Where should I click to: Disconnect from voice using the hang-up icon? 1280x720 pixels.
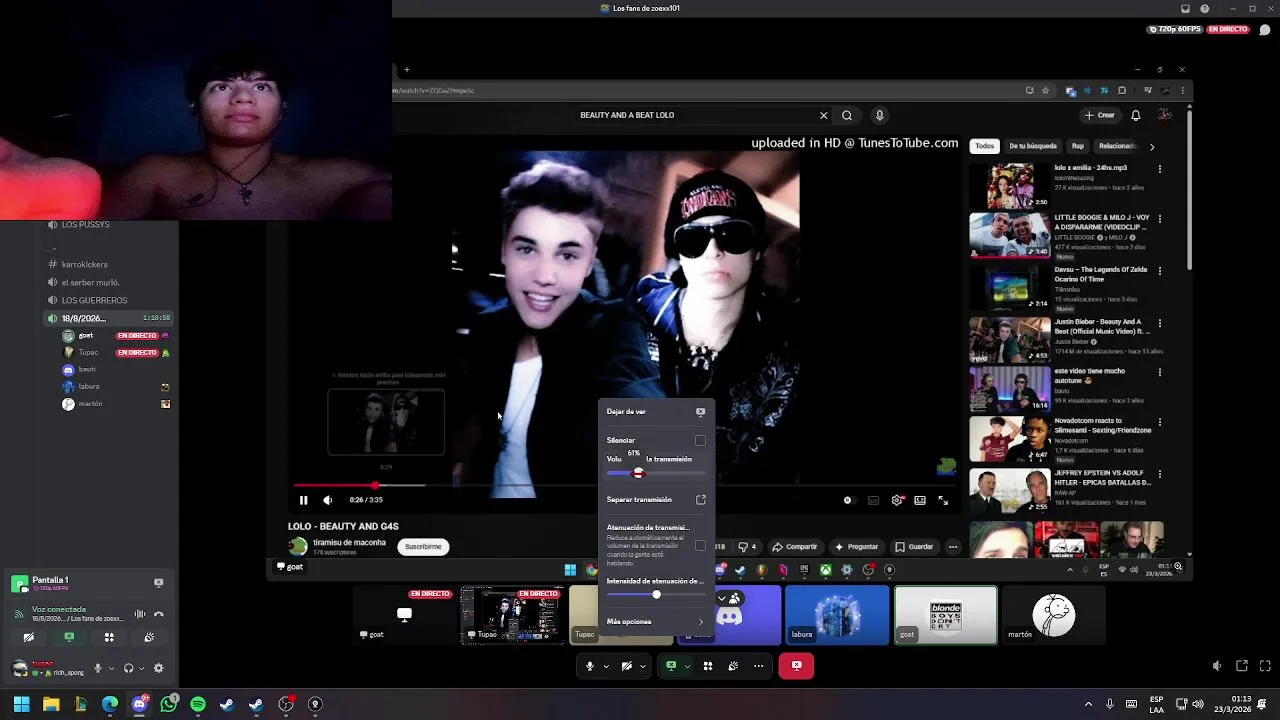click(159, 614)
